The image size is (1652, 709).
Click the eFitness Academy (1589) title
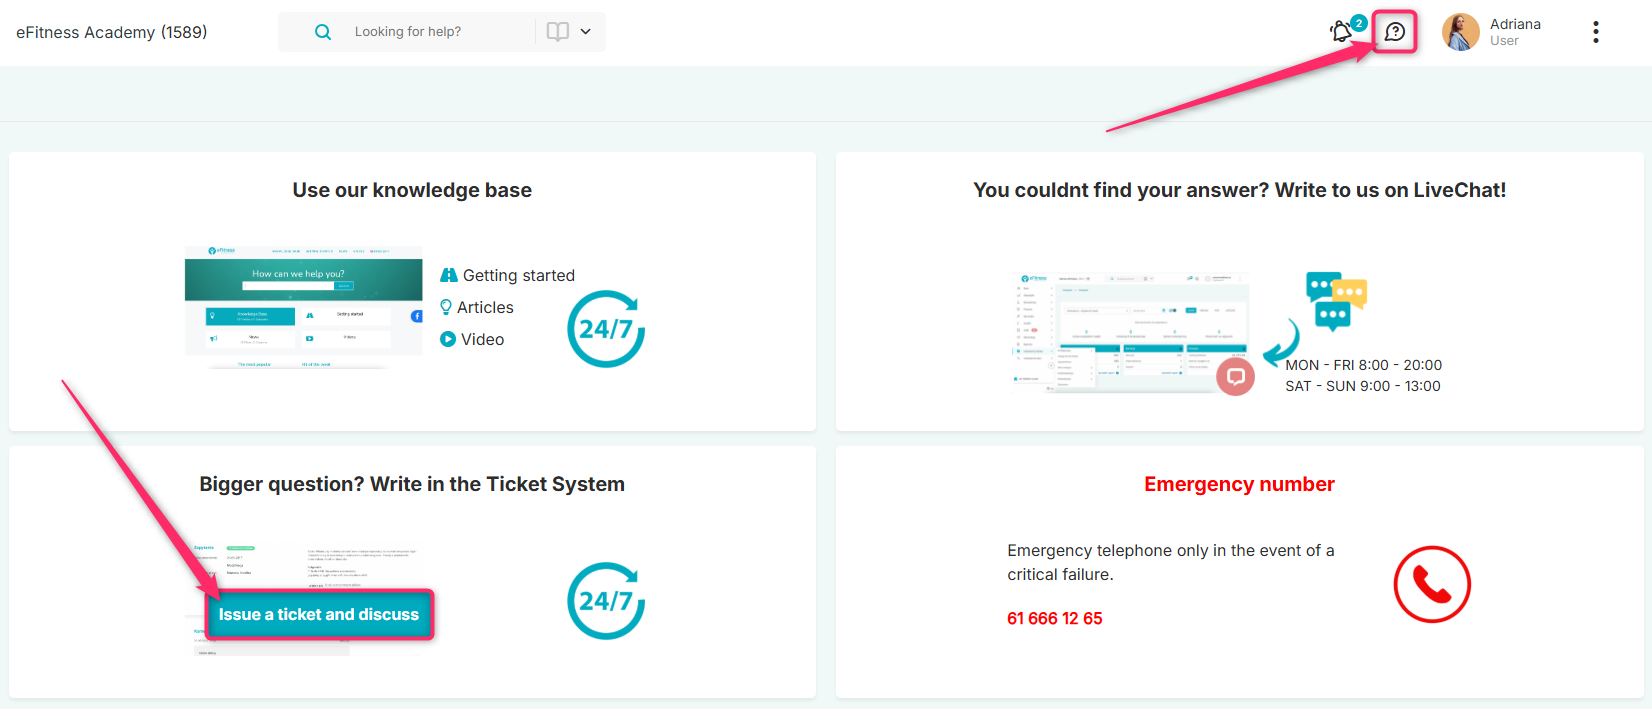pyautogui.click(x=112, y=32)
